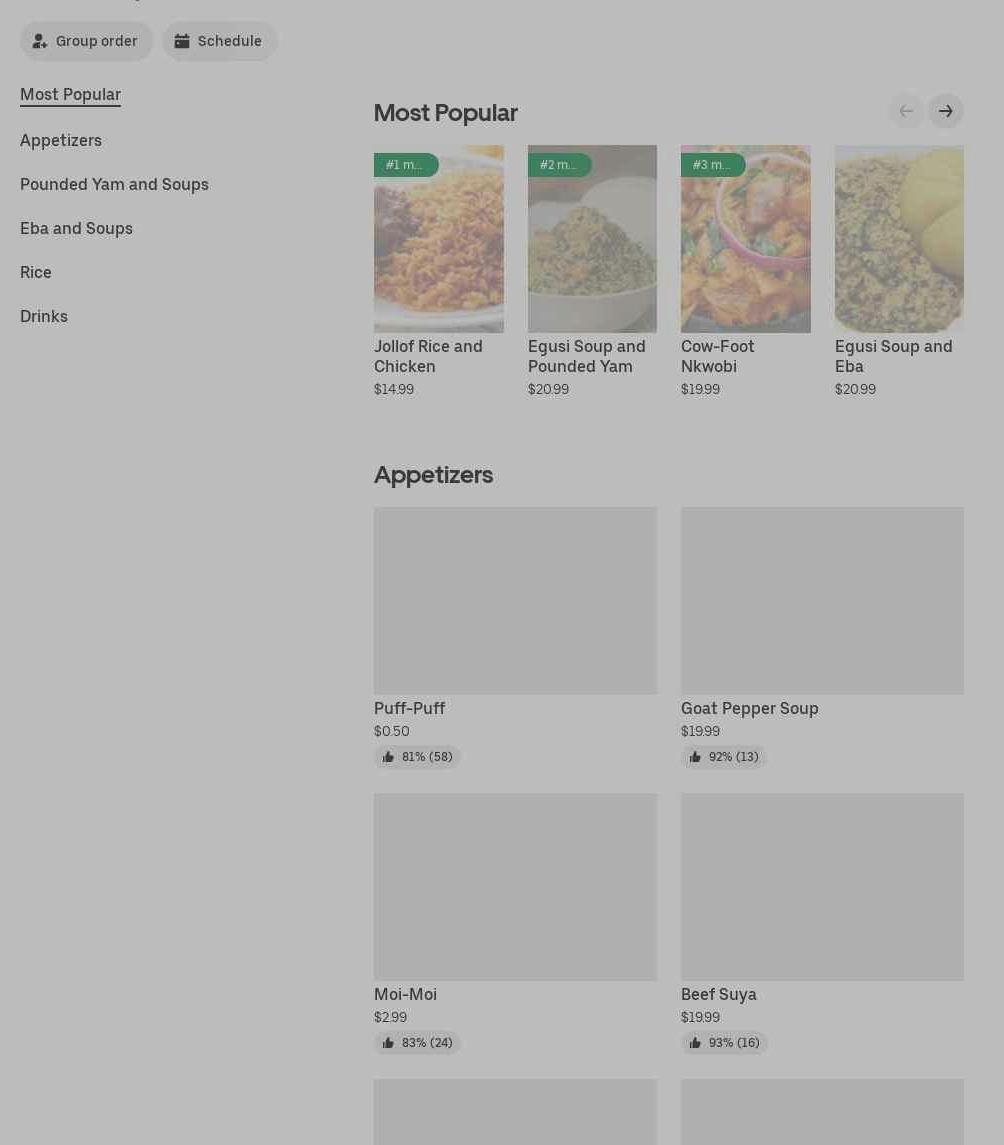Navigate to the Drinks category

(x=44, y=316)
